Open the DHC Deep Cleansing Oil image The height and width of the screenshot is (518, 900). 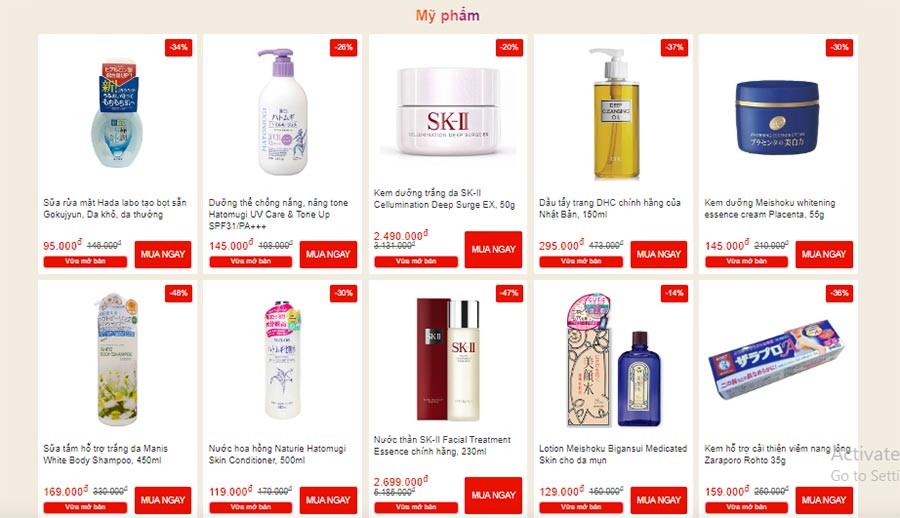point(613,114)
